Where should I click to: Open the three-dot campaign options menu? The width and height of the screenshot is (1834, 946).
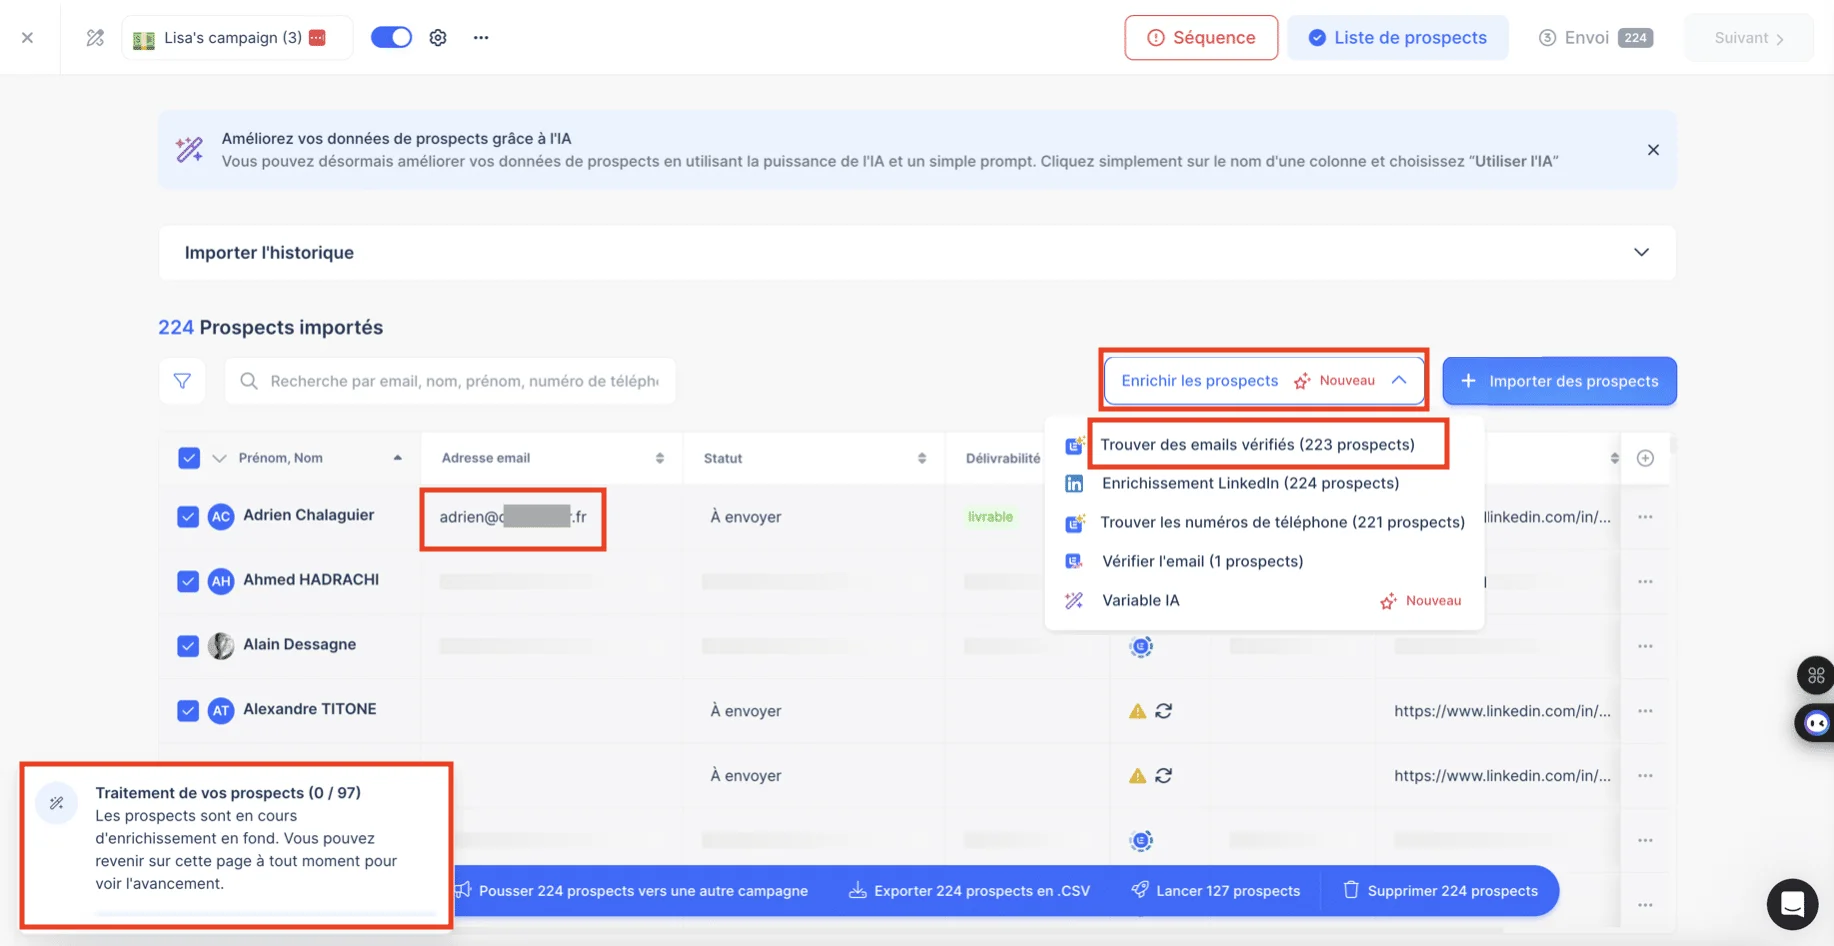click(x=481, y=38)
